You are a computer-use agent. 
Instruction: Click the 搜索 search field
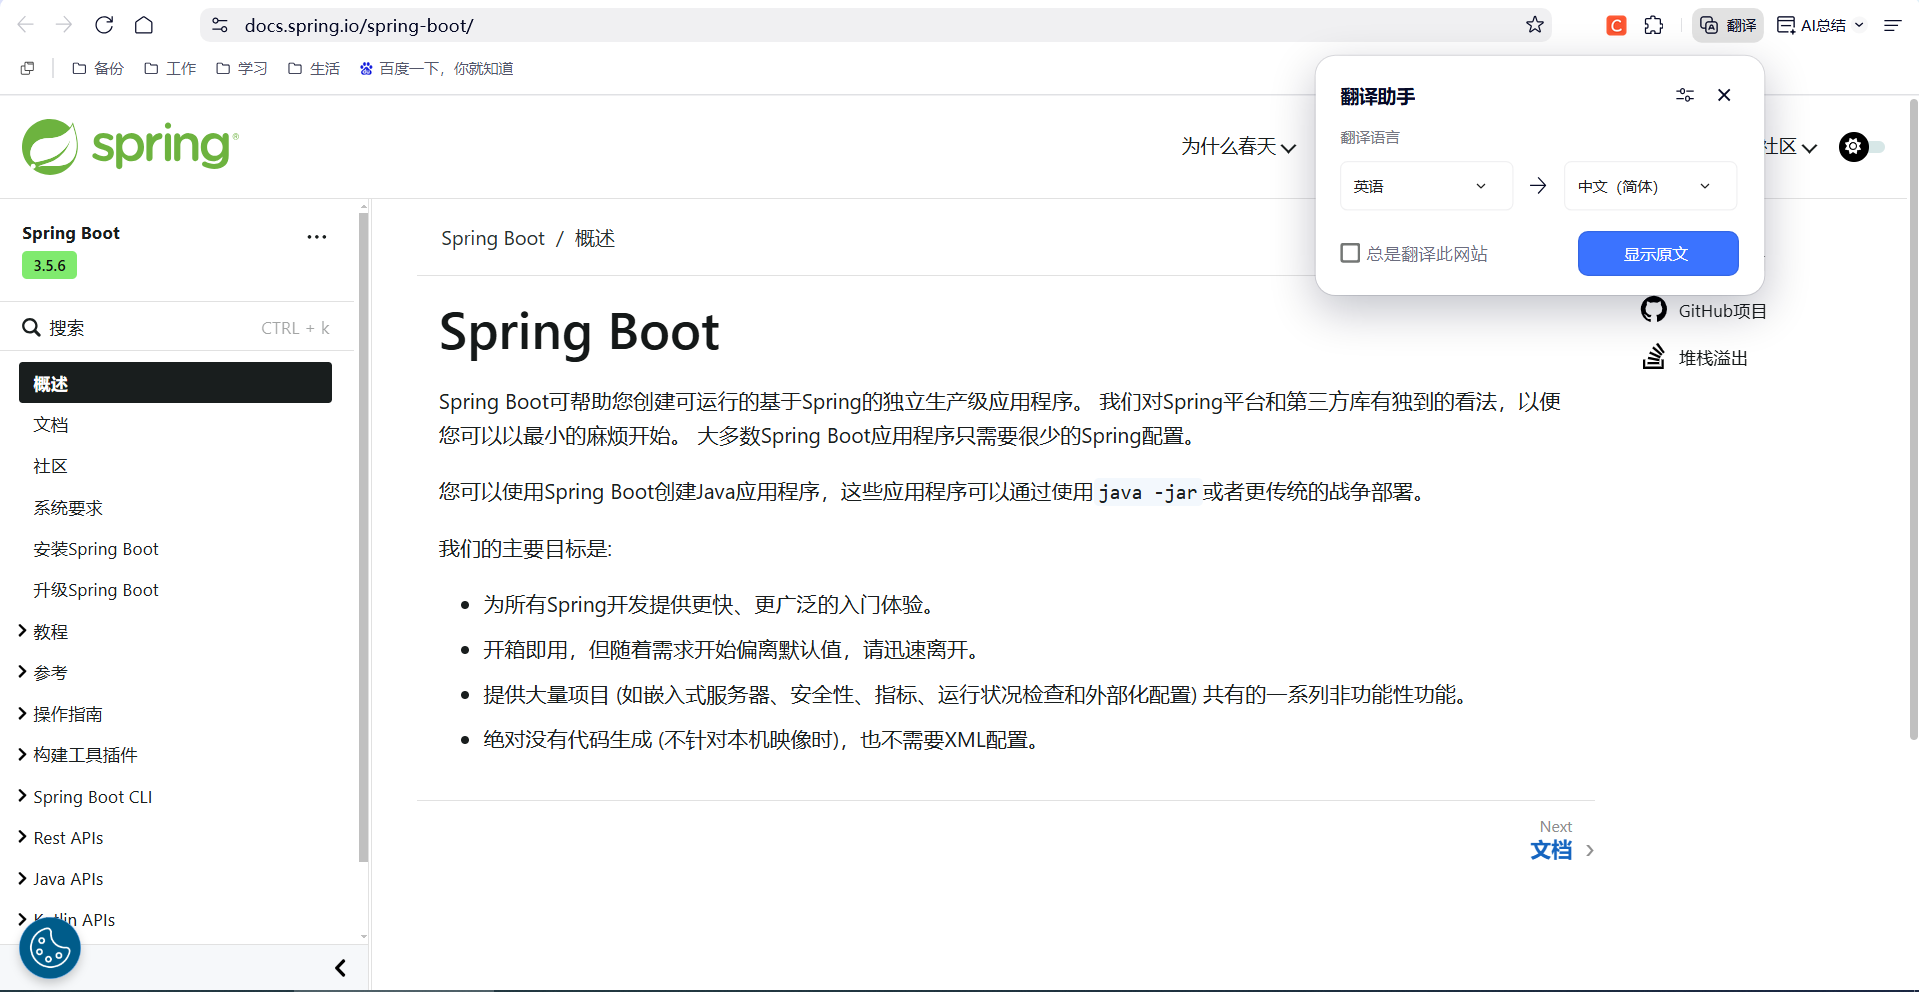pos(176,328)
